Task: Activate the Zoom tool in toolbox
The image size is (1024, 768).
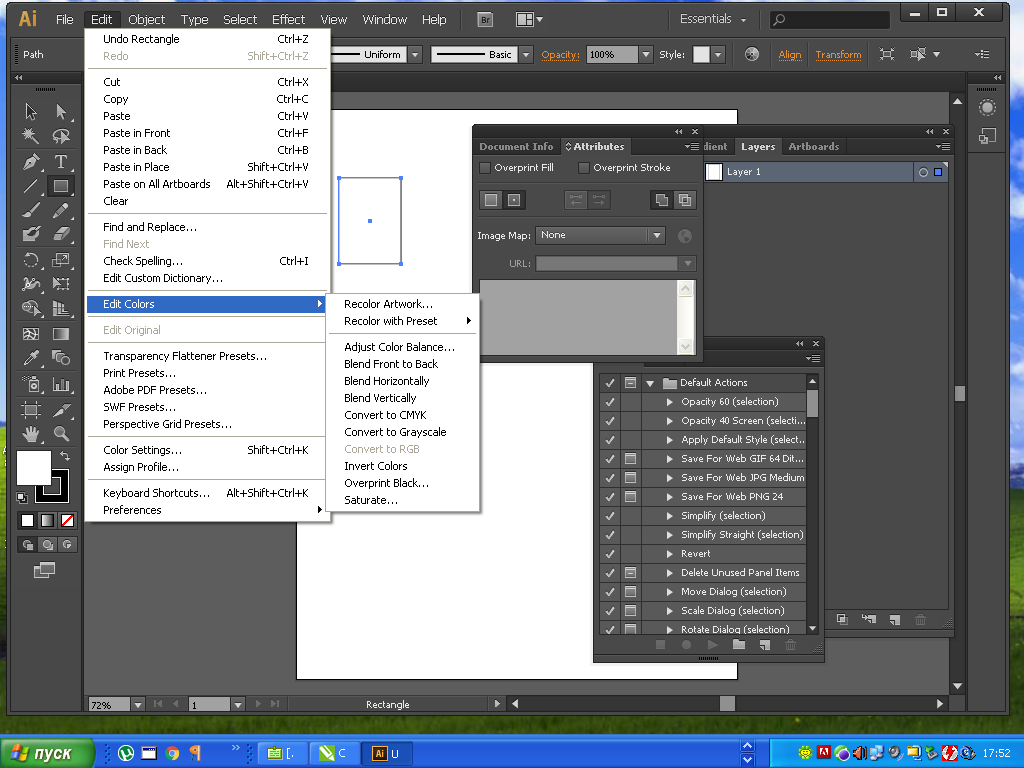Action: tap(61, 434)
